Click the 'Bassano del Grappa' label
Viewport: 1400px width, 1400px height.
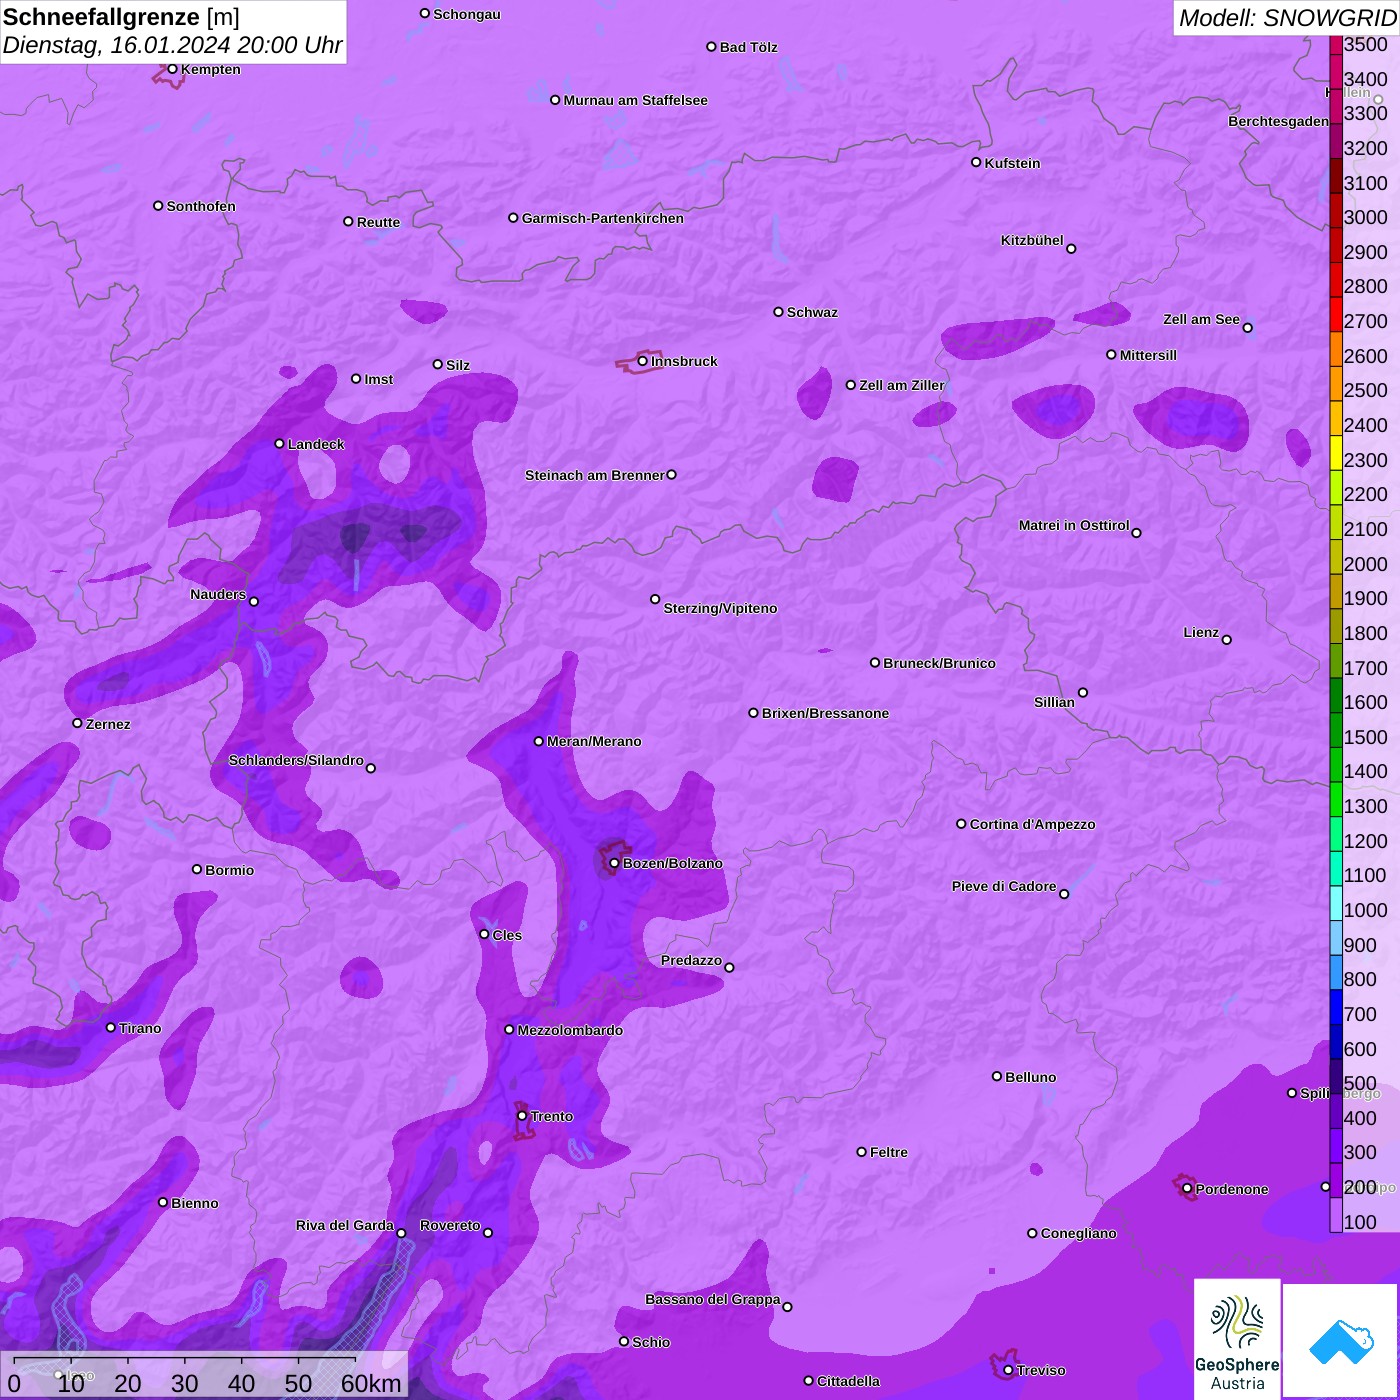[x=713, y=1299]
